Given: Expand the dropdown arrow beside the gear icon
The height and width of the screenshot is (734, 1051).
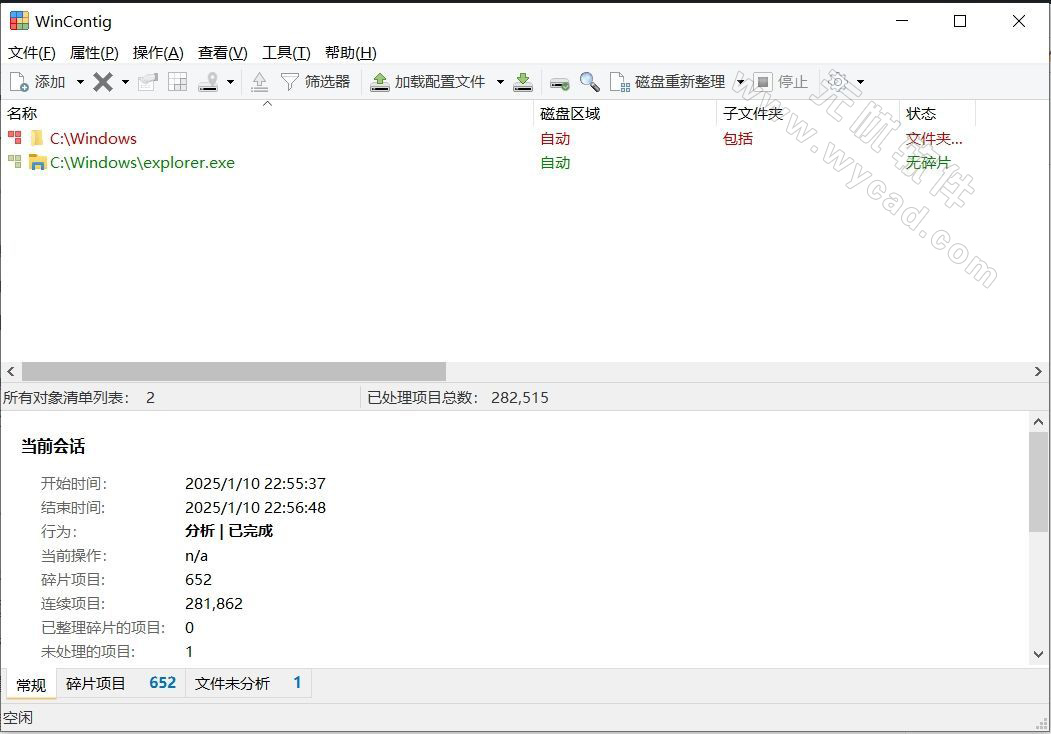Looking at the screenshot, I should click(x=861, y=82).
